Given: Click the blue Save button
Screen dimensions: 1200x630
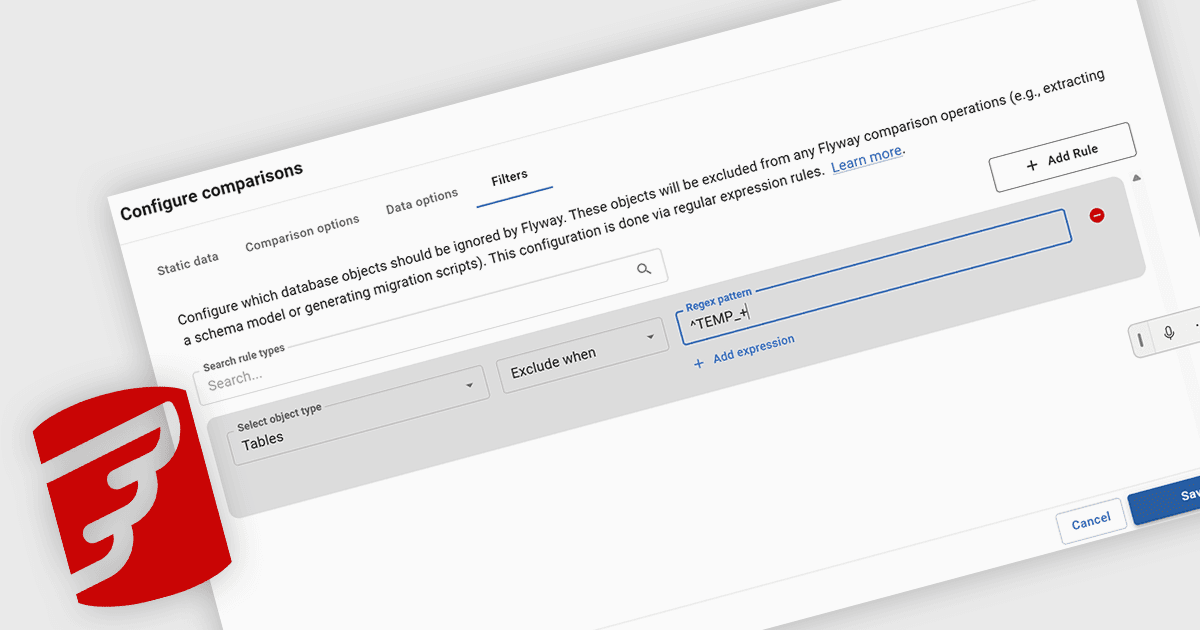Looking at the screenshot, I should pos(1164,499).
